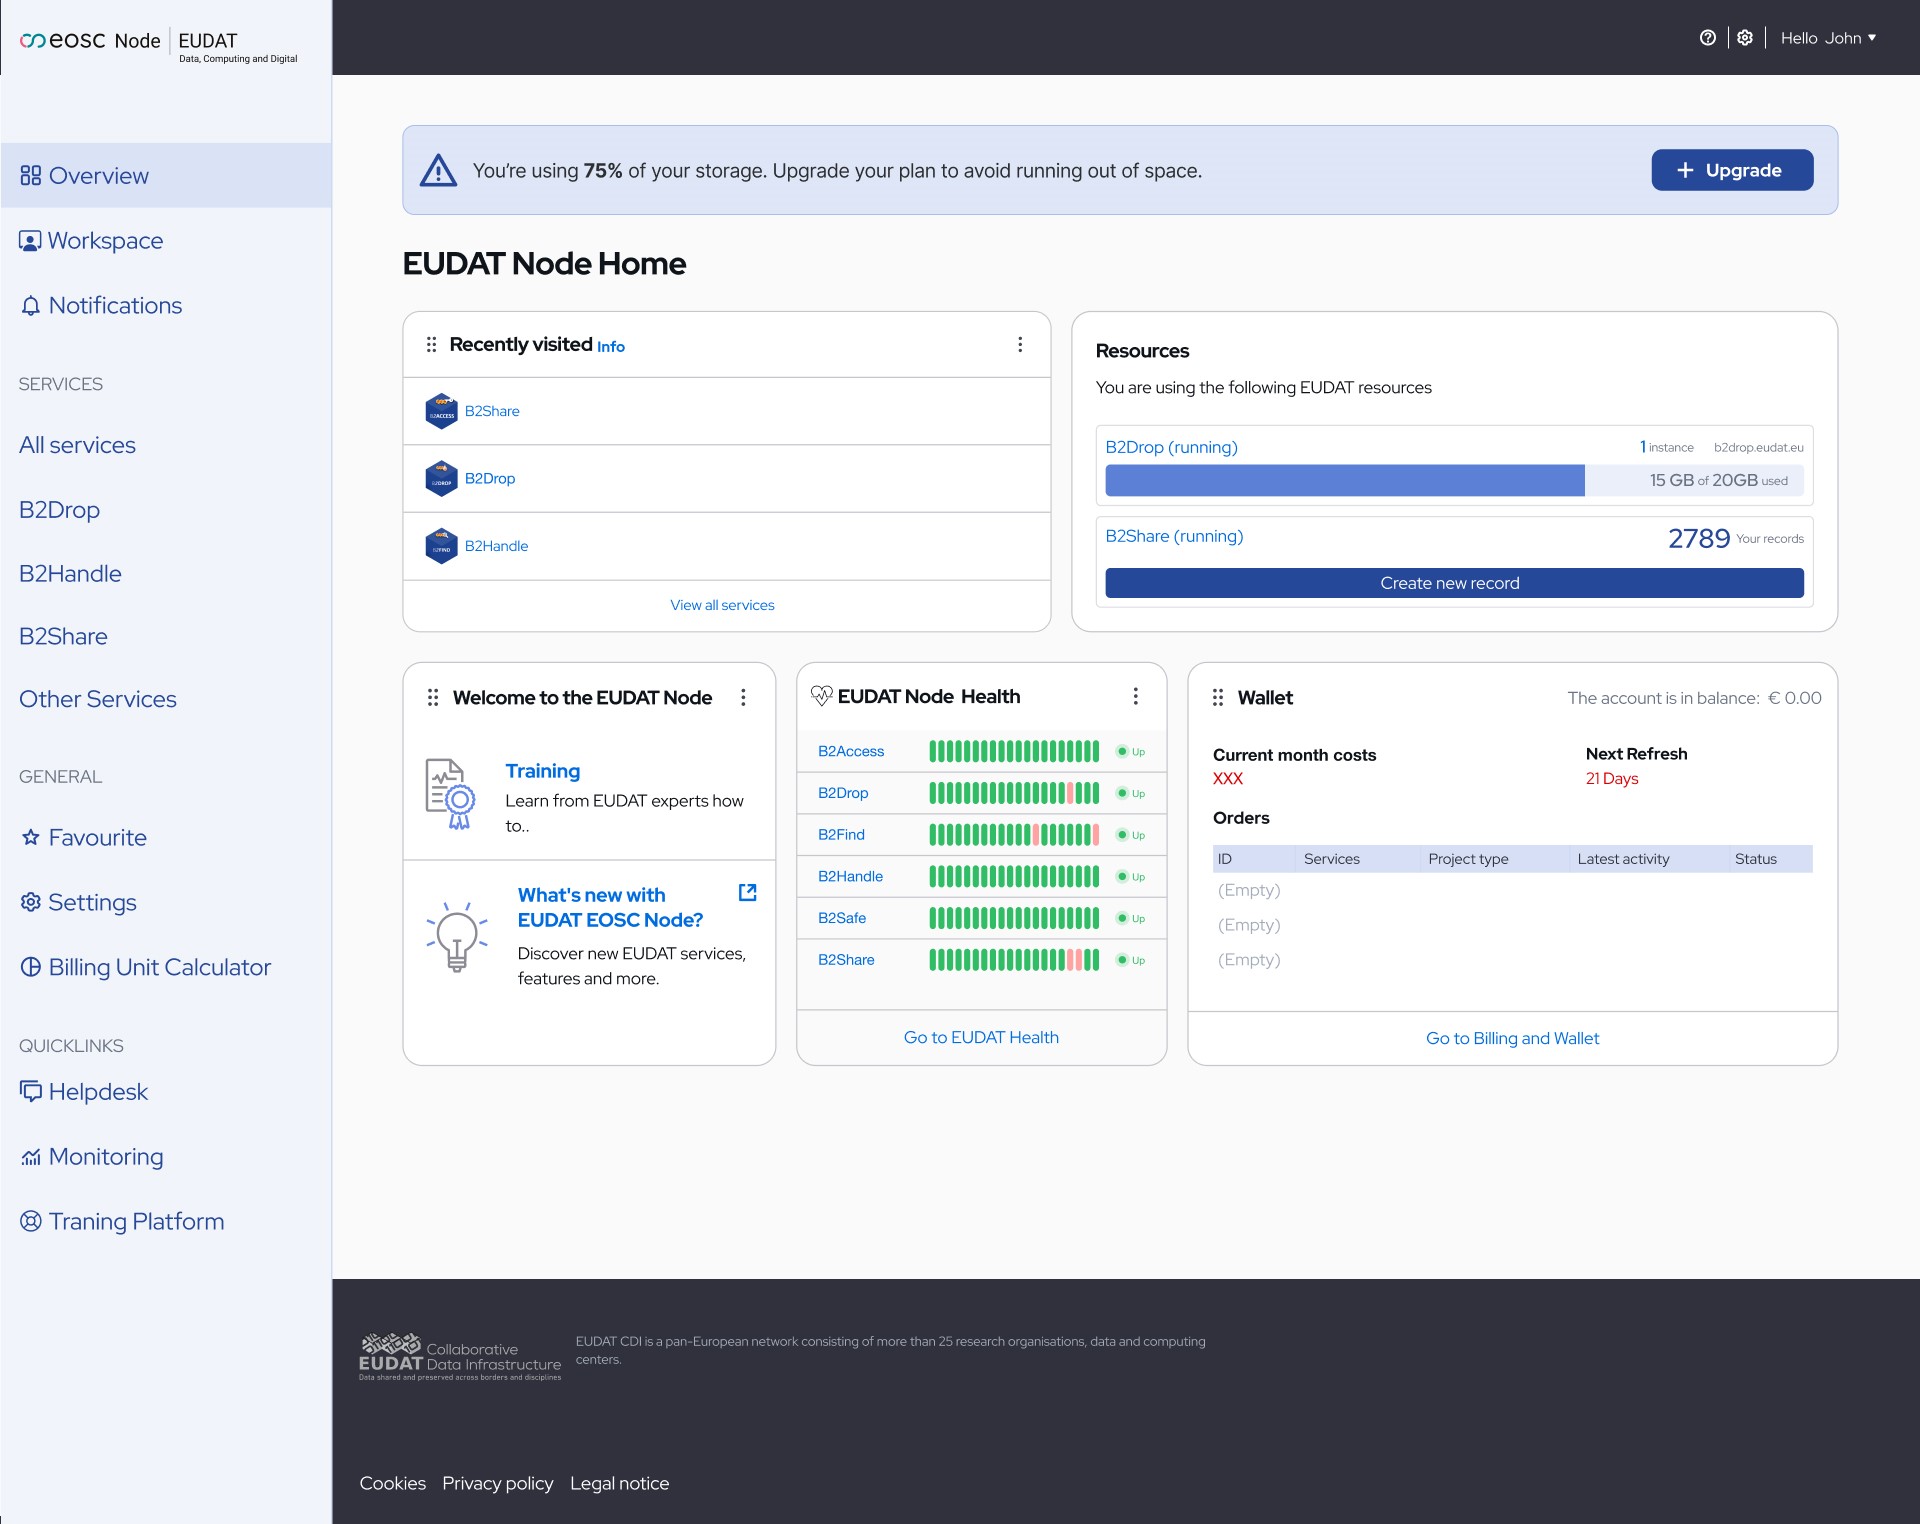Open settings gear icon in top bar

pos(1745,38)
